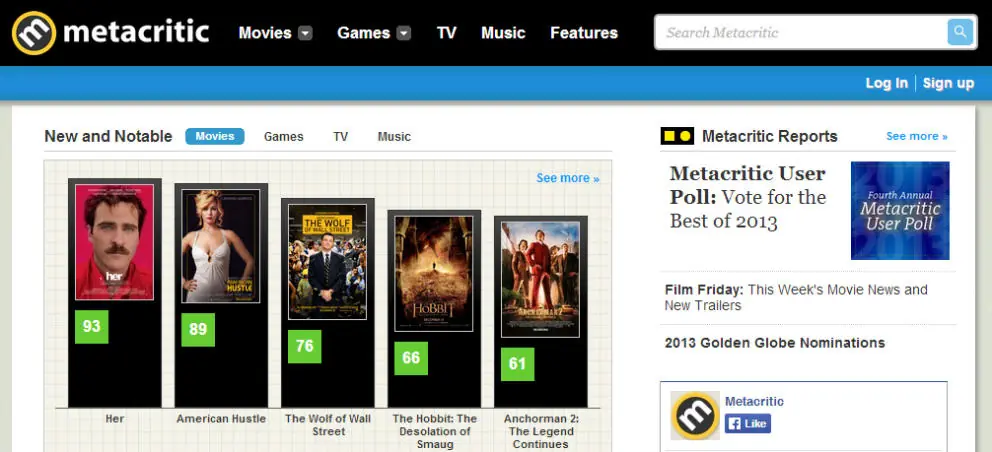Switch to Games tab in New and Notable
Screen dimensions: 992x452
coord(283,137)
